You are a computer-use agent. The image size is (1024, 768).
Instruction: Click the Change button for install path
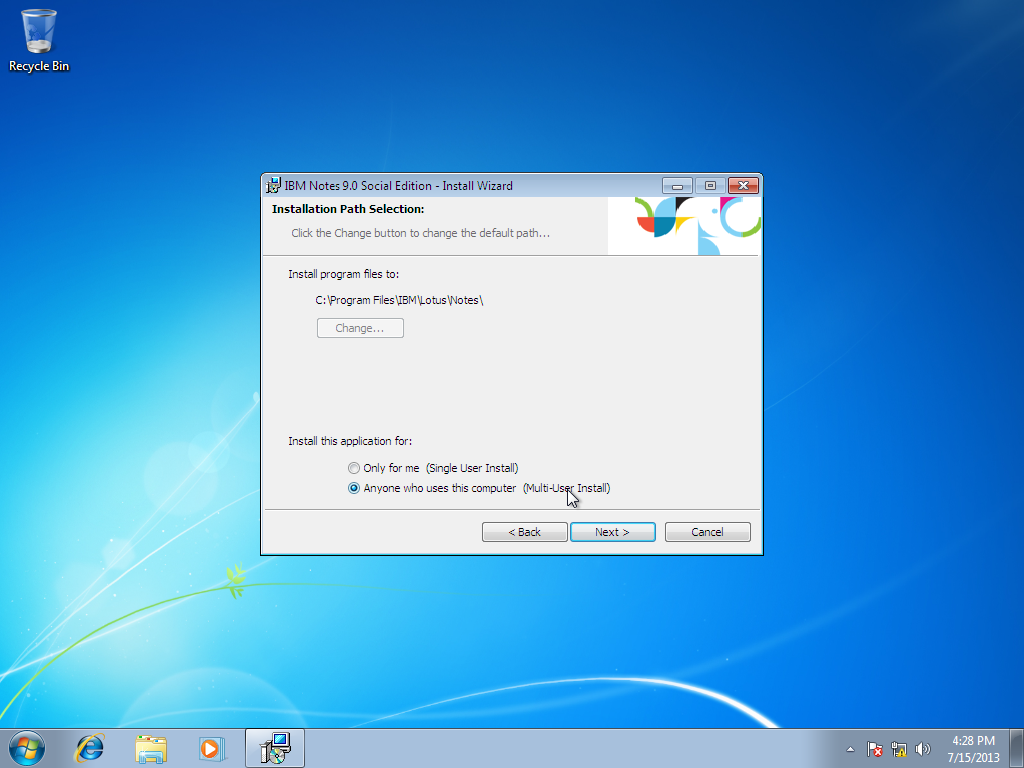(x=360, y=327)
